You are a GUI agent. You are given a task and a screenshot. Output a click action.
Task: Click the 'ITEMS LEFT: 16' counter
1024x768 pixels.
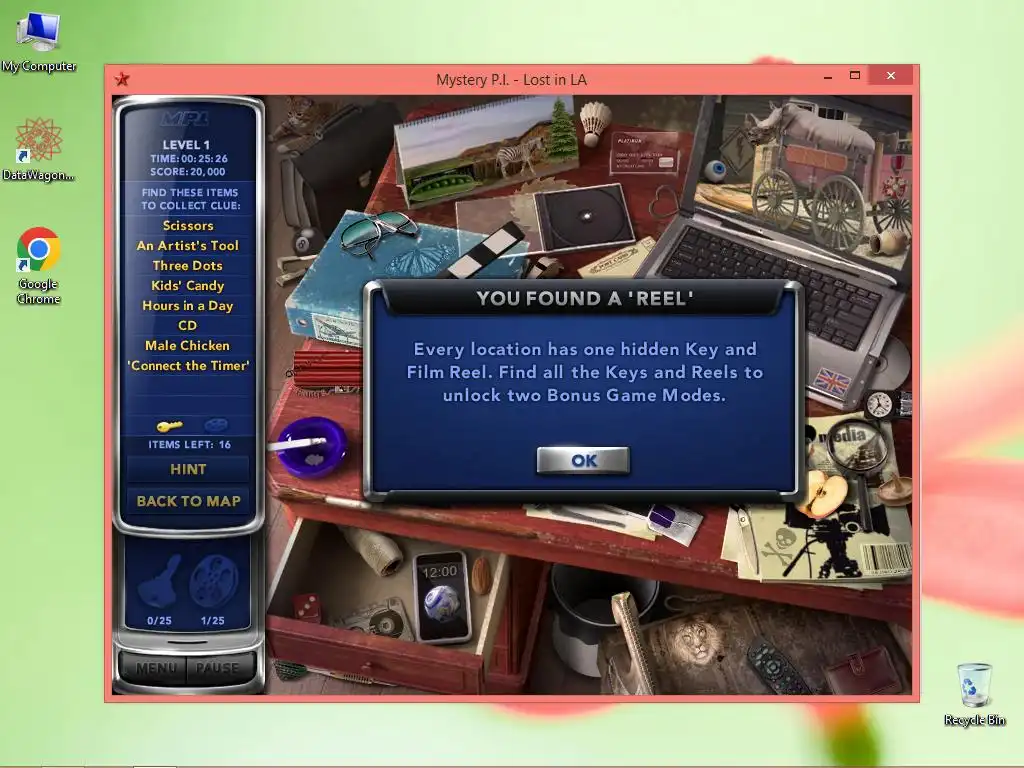click(x=189, y=444)
